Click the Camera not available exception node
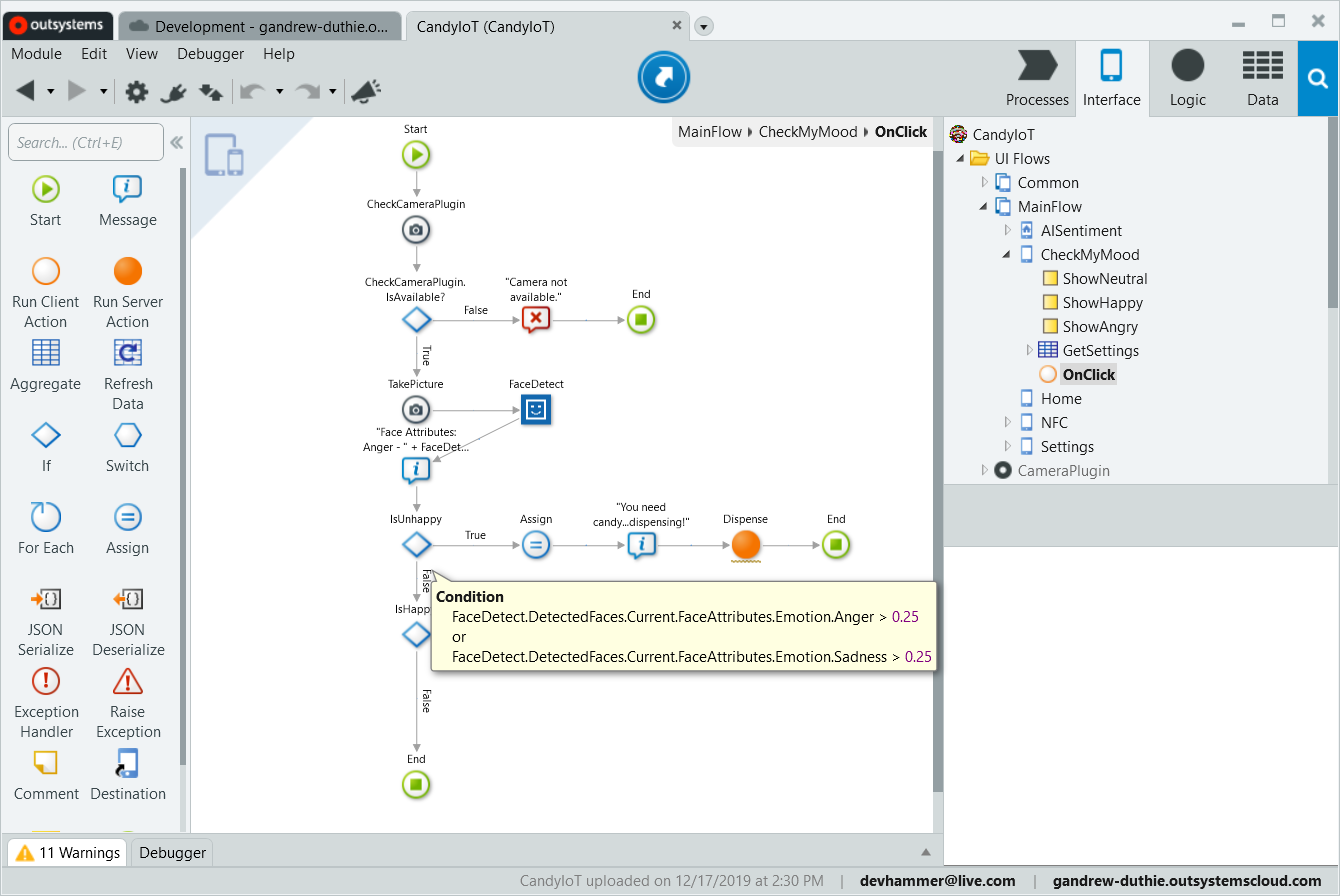Screen dimensions: 1340x896 point(536,320)
